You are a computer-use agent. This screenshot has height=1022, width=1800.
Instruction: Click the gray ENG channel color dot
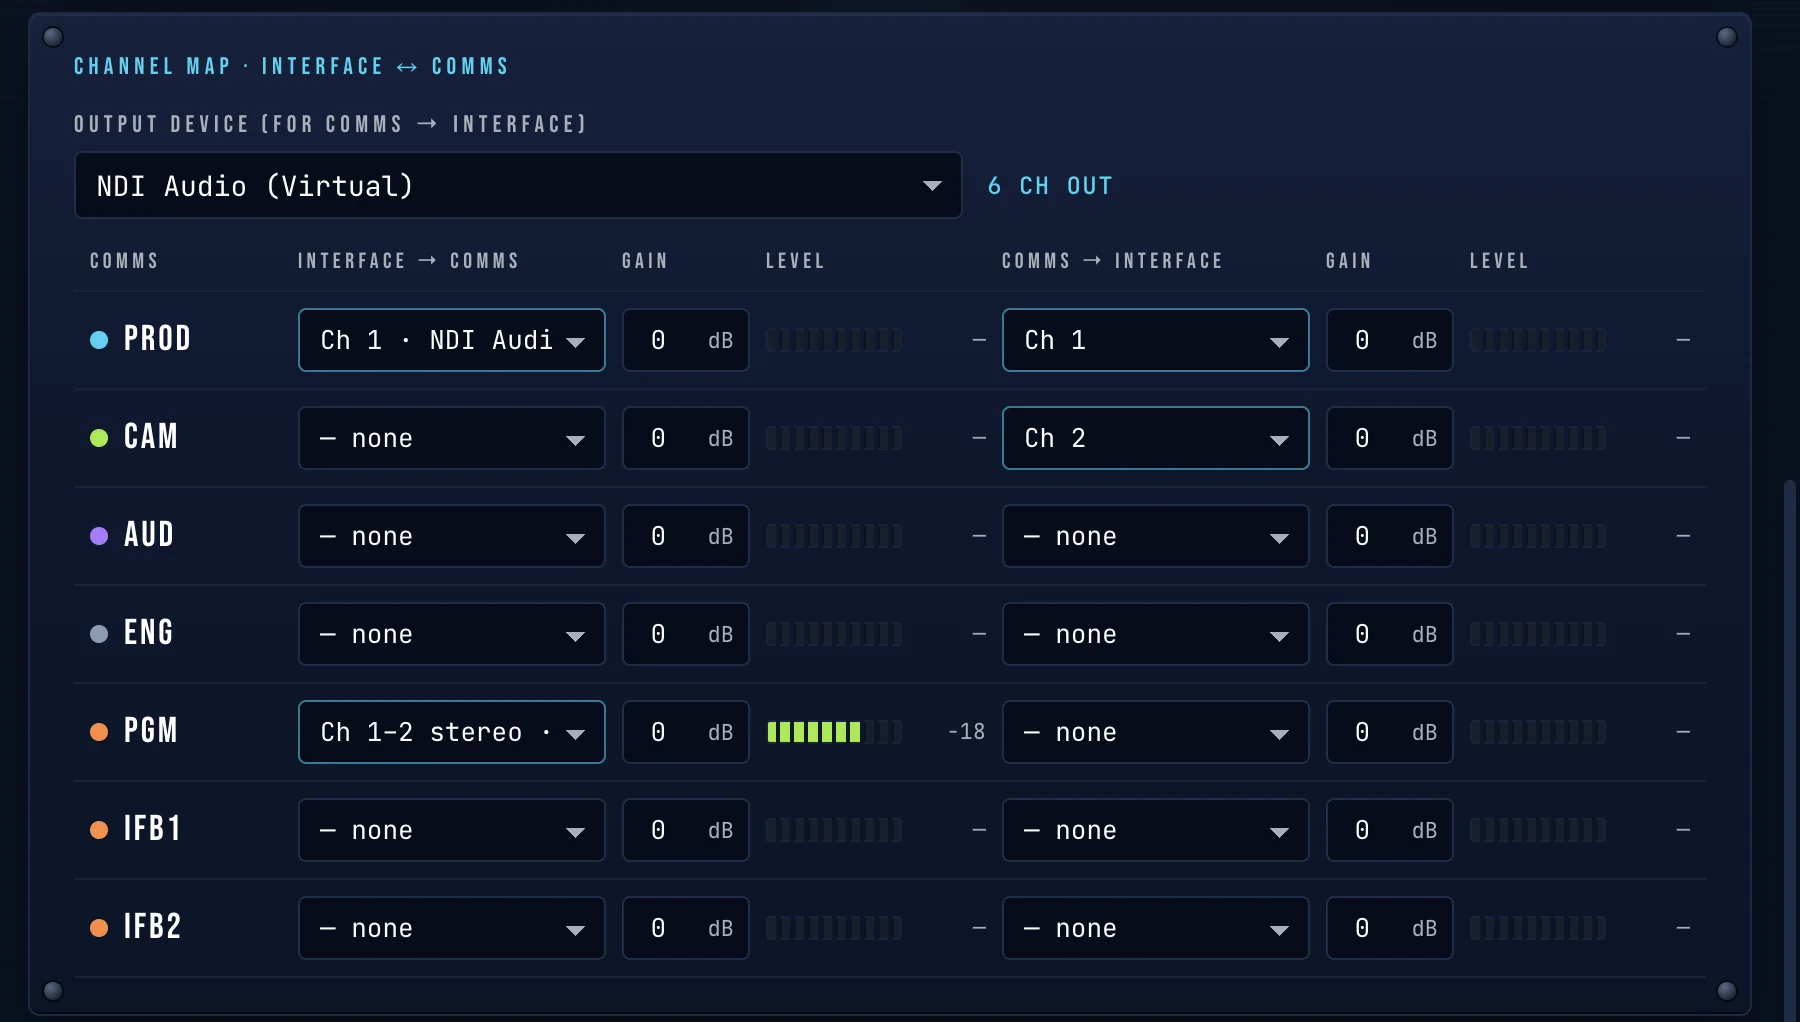pyautogui.click(x=99, y=634)
